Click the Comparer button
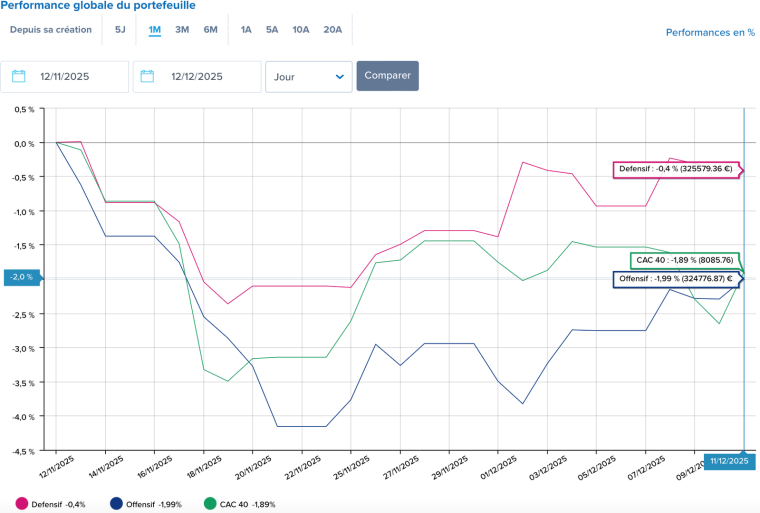Viewport: 760px width, 513px height. 387,76
